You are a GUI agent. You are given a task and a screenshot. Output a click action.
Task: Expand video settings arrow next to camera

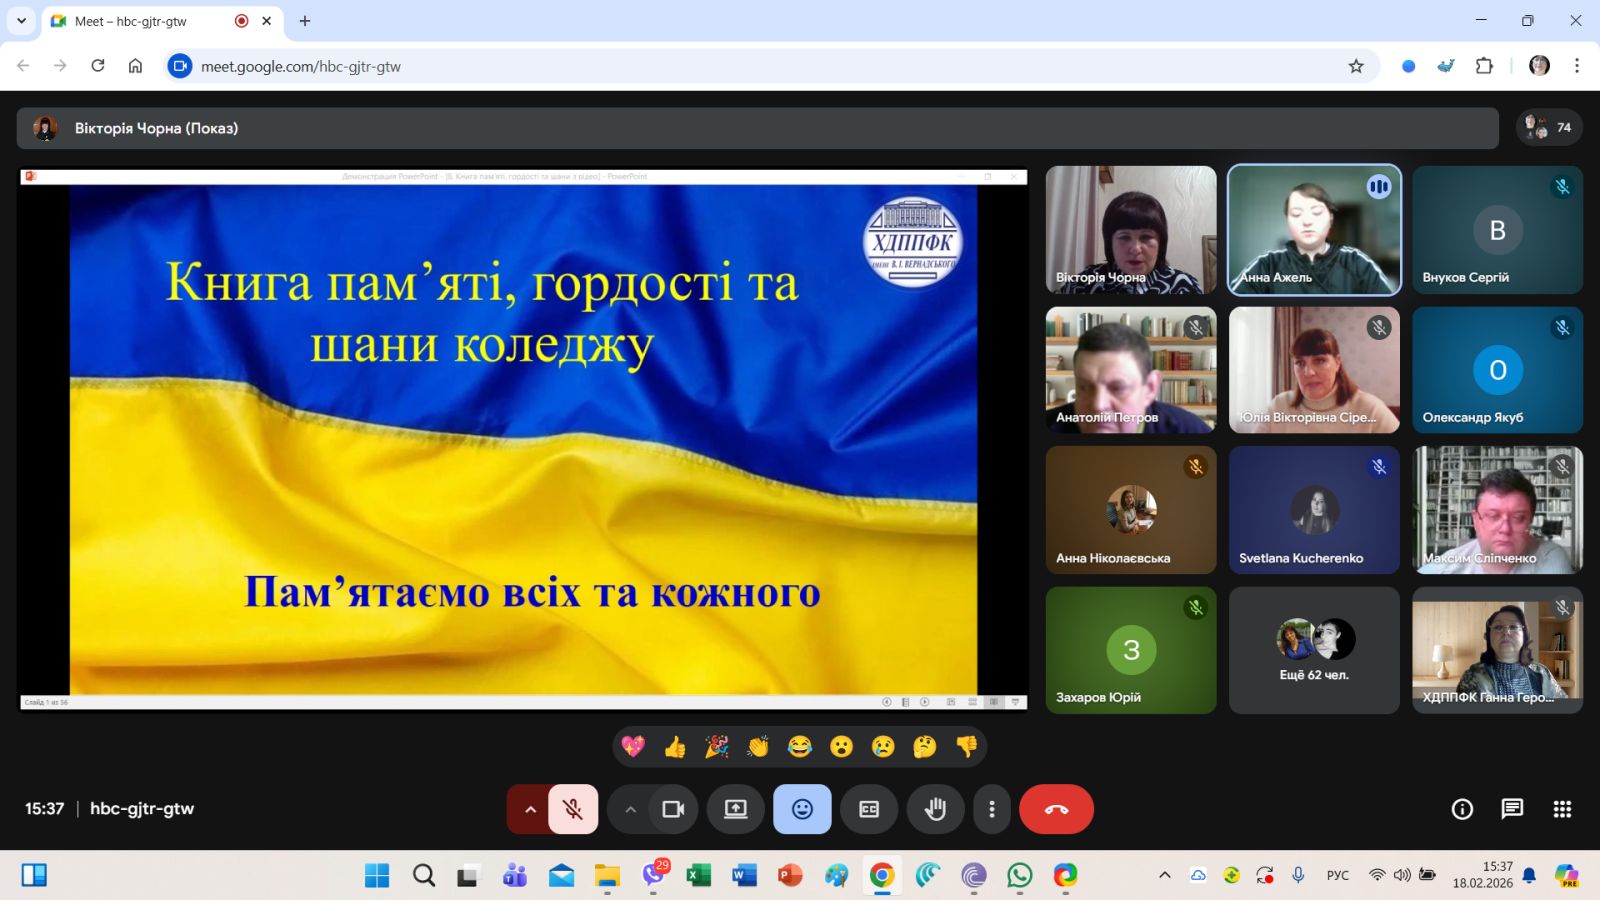(630, 809)
